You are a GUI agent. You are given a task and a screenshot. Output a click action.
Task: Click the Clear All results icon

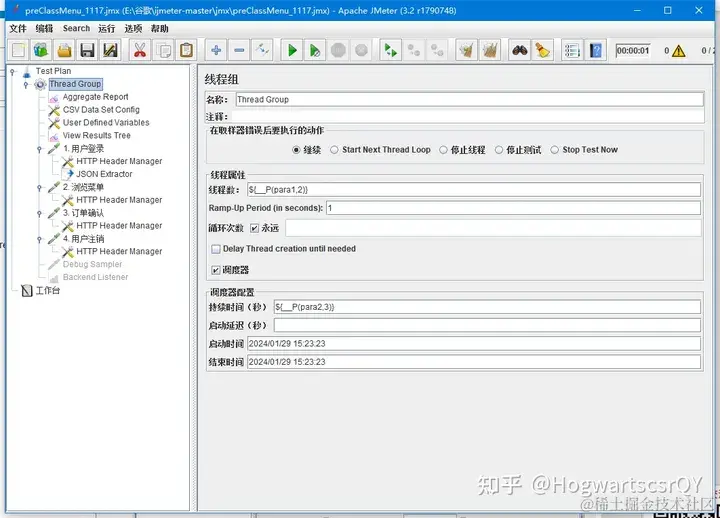point(490,50)
